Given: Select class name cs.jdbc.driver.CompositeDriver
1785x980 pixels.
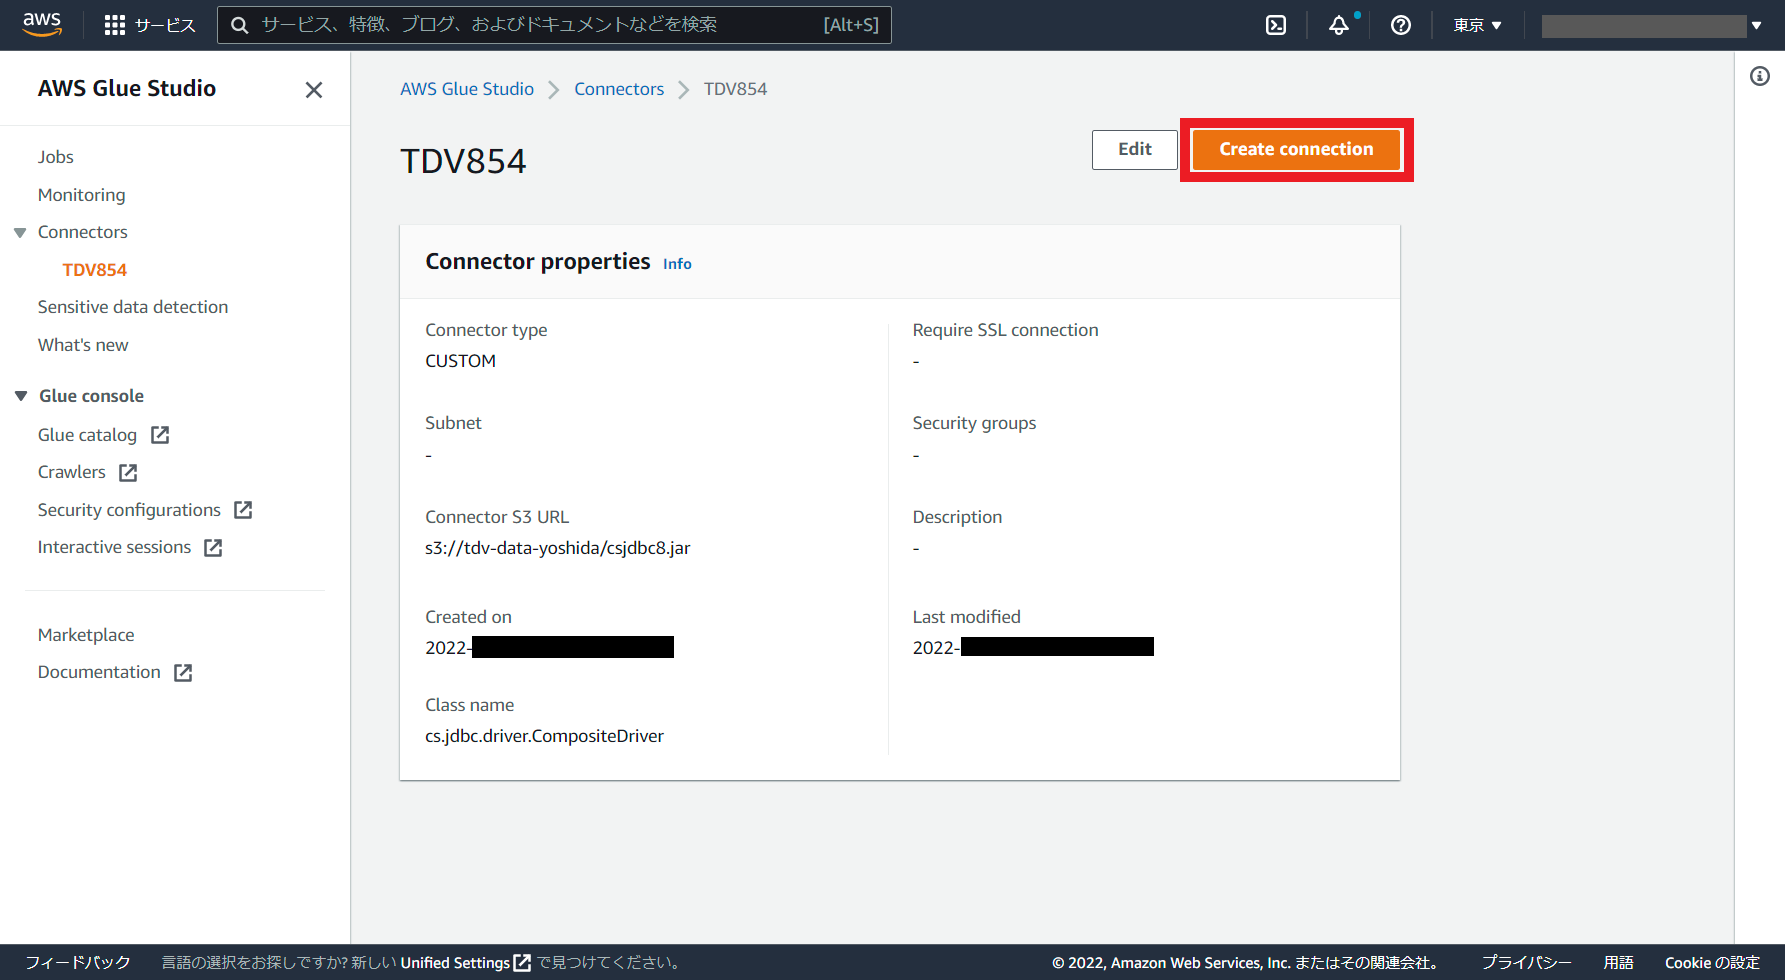Looking at the screenshot, I should [x=544, y=736].
